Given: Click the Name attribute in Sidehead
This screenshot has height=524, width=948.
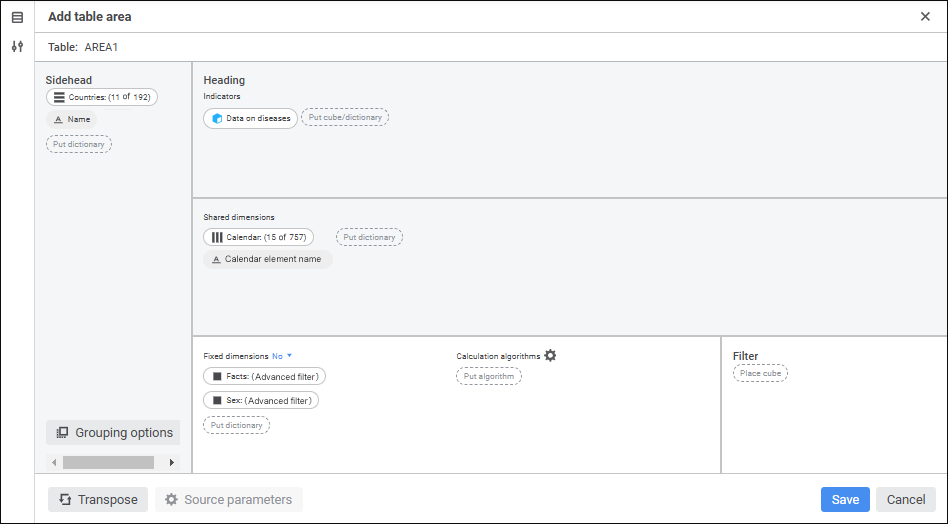Looking at the screenshot, I should tap(72, 119).
